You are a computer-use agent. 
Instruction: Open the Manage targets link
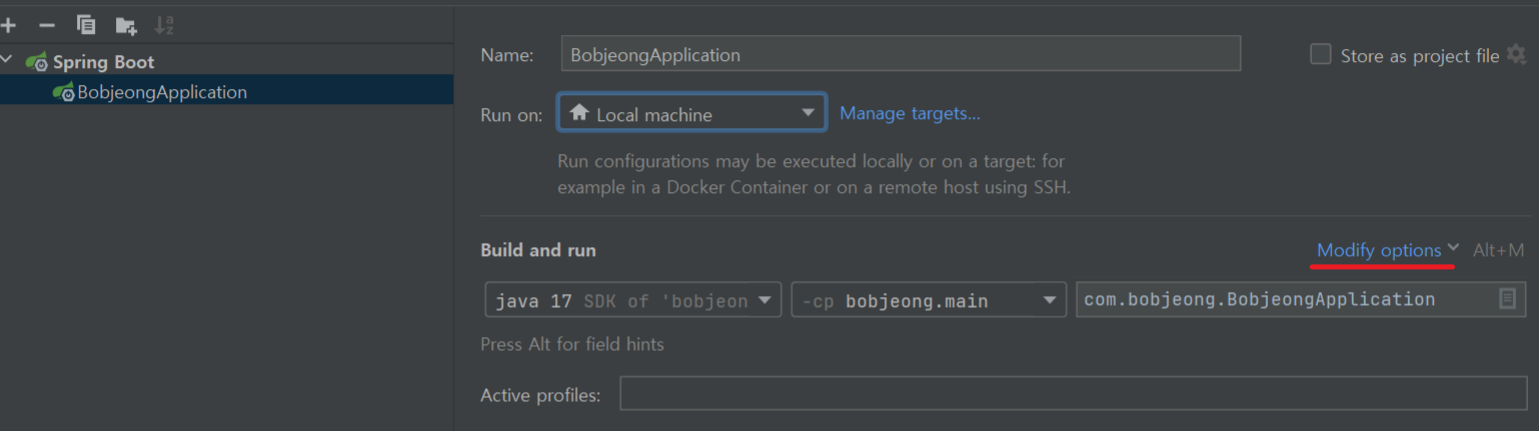(x=910, y=113)
